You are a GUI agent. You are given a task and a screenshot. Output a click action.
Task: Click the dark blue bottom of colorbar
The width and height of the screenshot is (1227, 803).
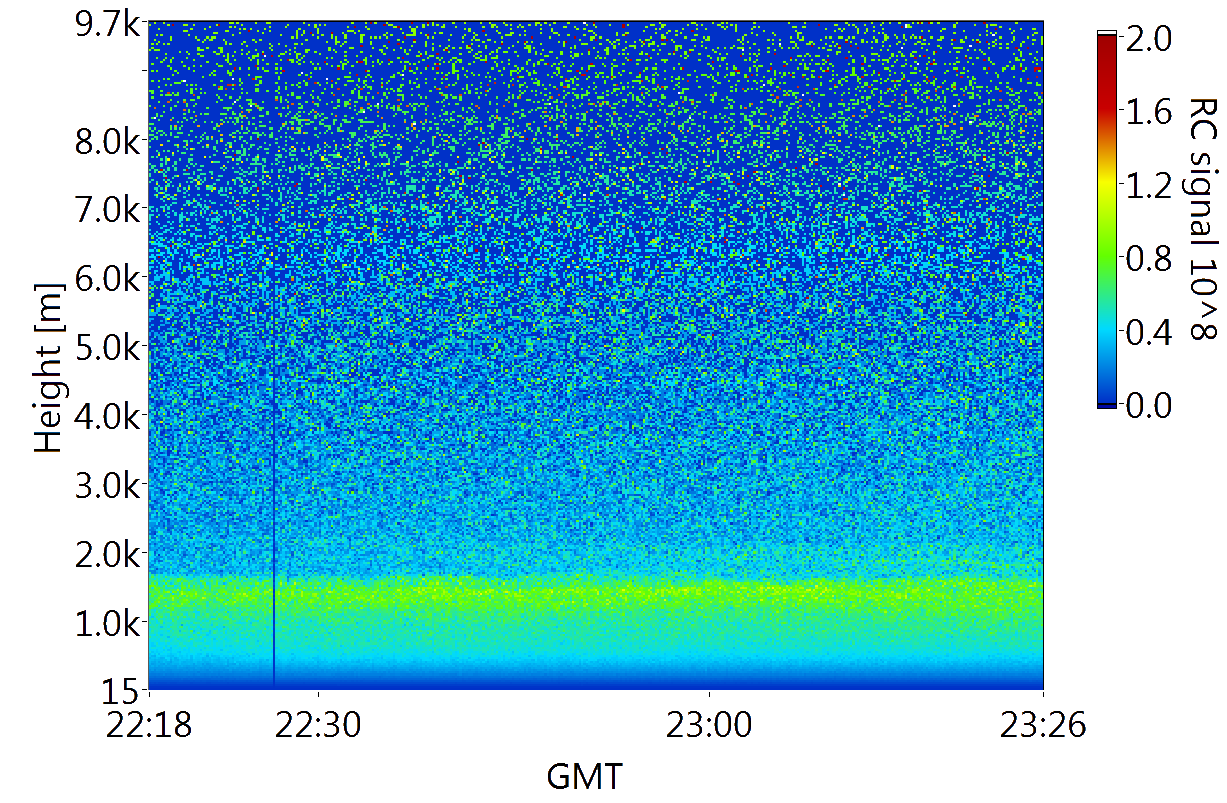pyautogui.click(x=1106, y=400)
